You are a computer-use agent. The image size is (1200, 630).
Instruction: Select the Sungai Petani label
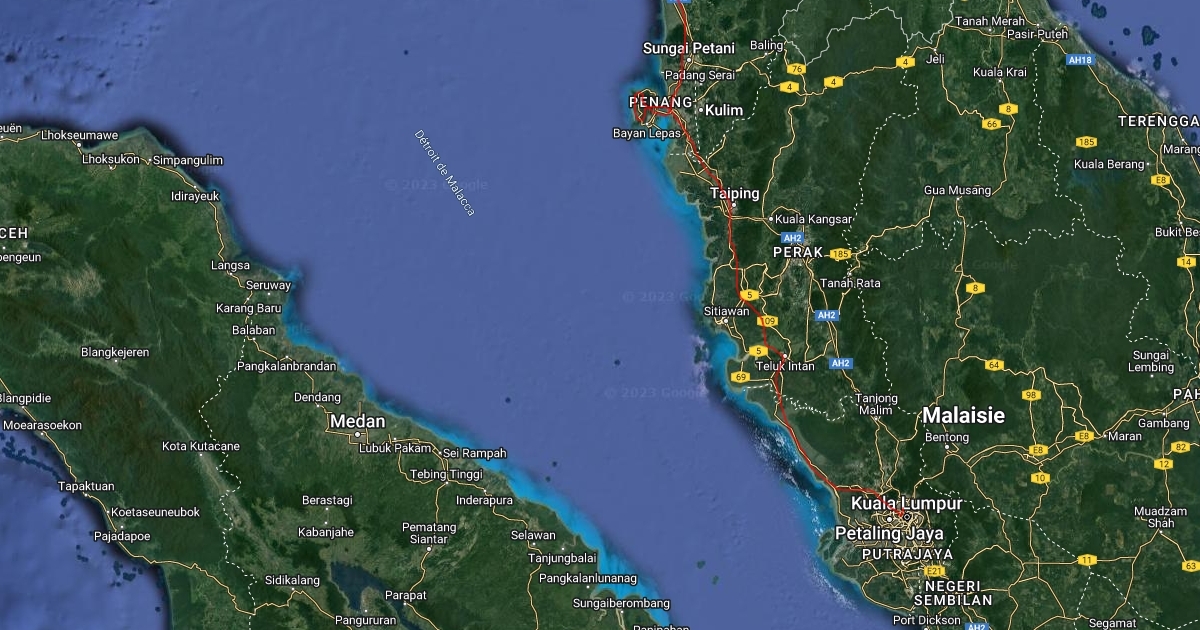click(x=688, y=48)
